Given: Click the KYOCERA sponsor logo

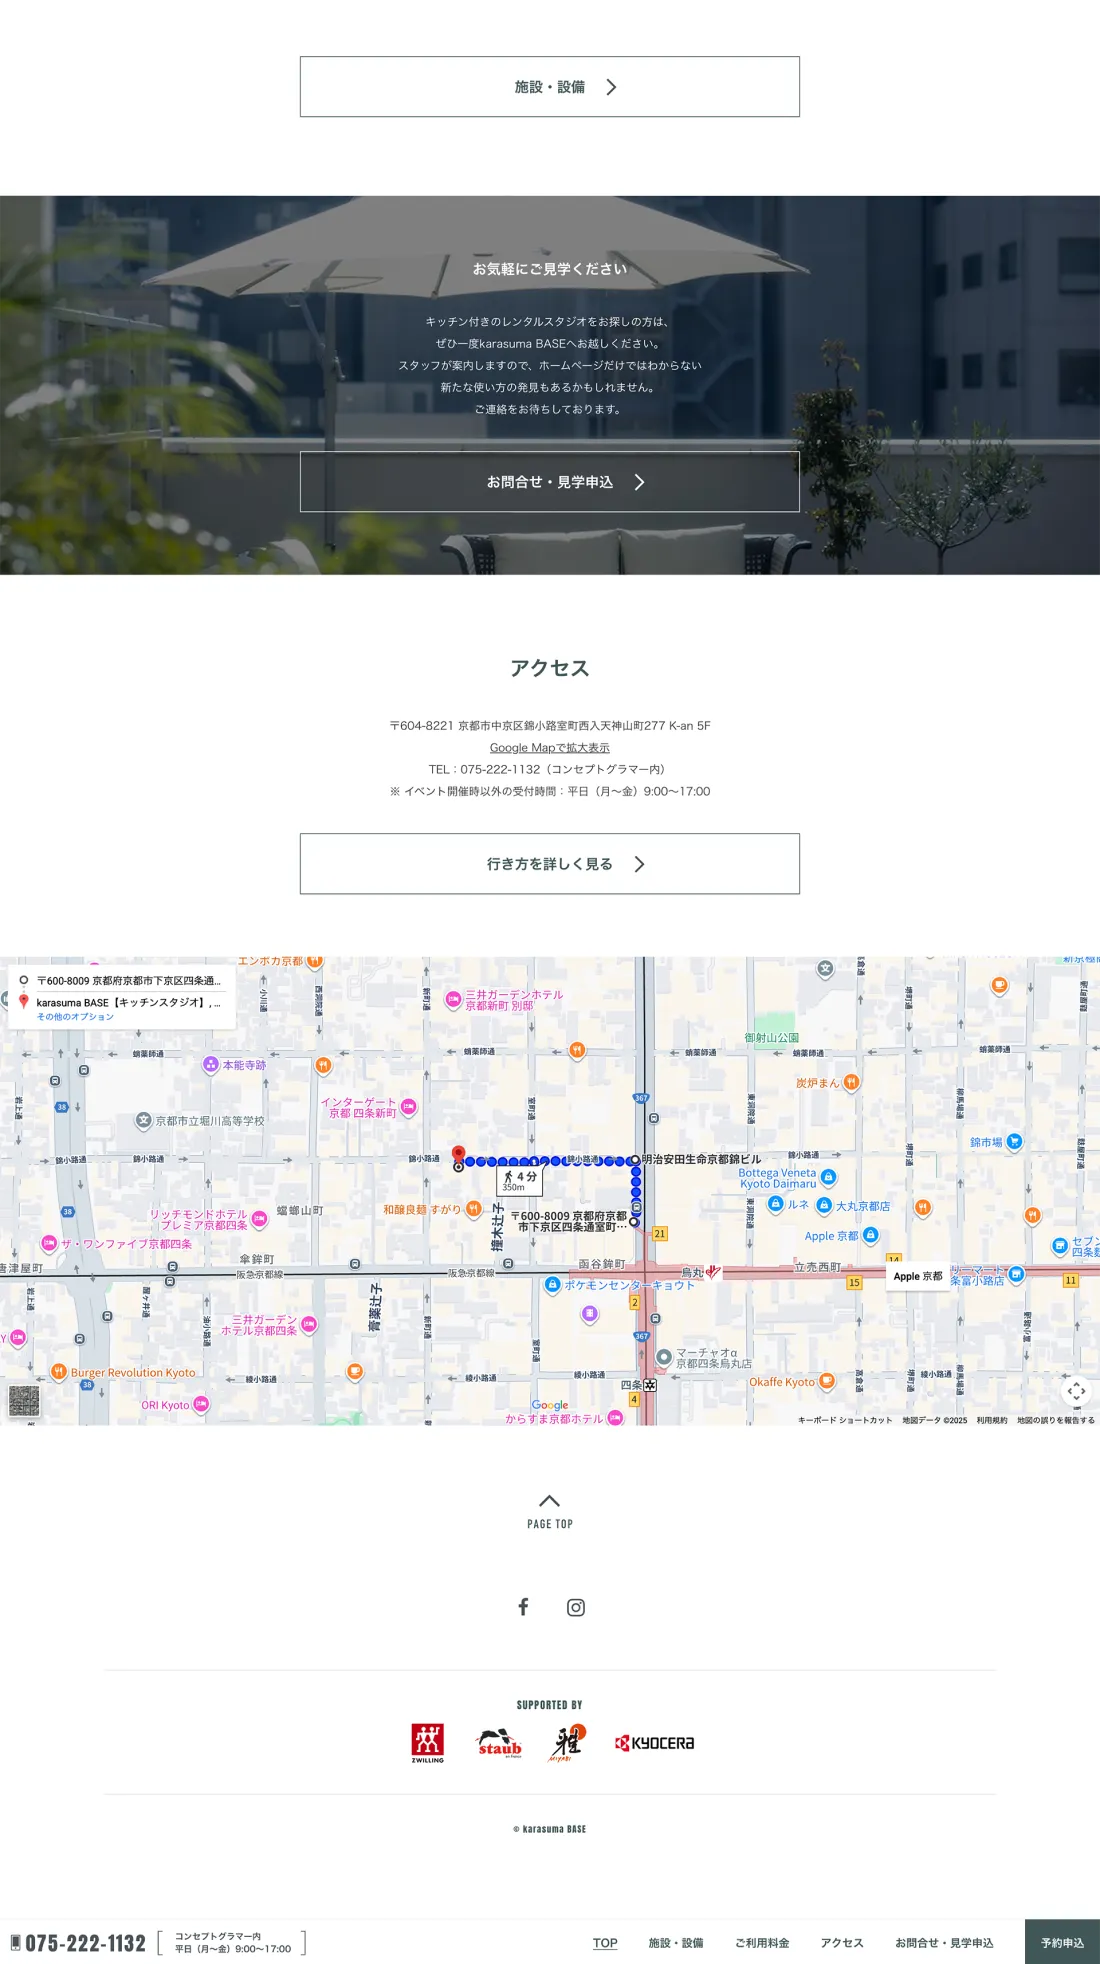Looking at the screenshot, I should [654, 1743].
